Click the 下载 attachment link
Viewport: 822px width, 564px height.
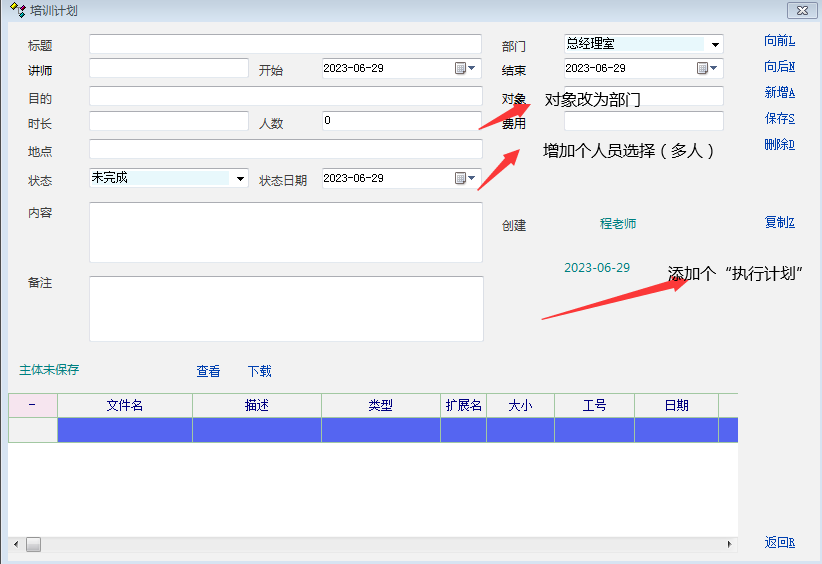point(259,372)
